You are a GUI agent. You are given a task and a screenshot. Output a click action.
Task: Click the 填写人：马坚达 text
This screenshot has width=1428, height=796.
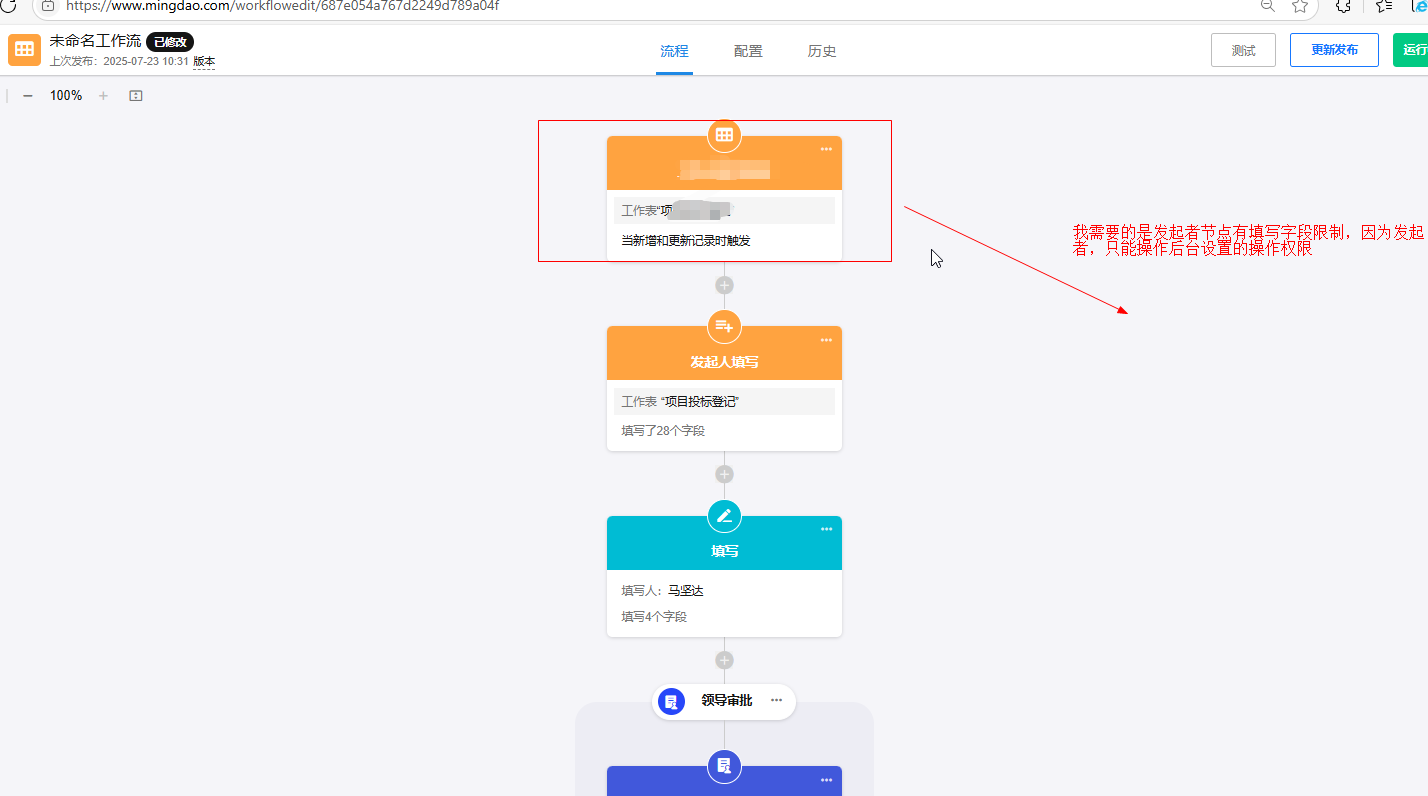pos(662,591)
